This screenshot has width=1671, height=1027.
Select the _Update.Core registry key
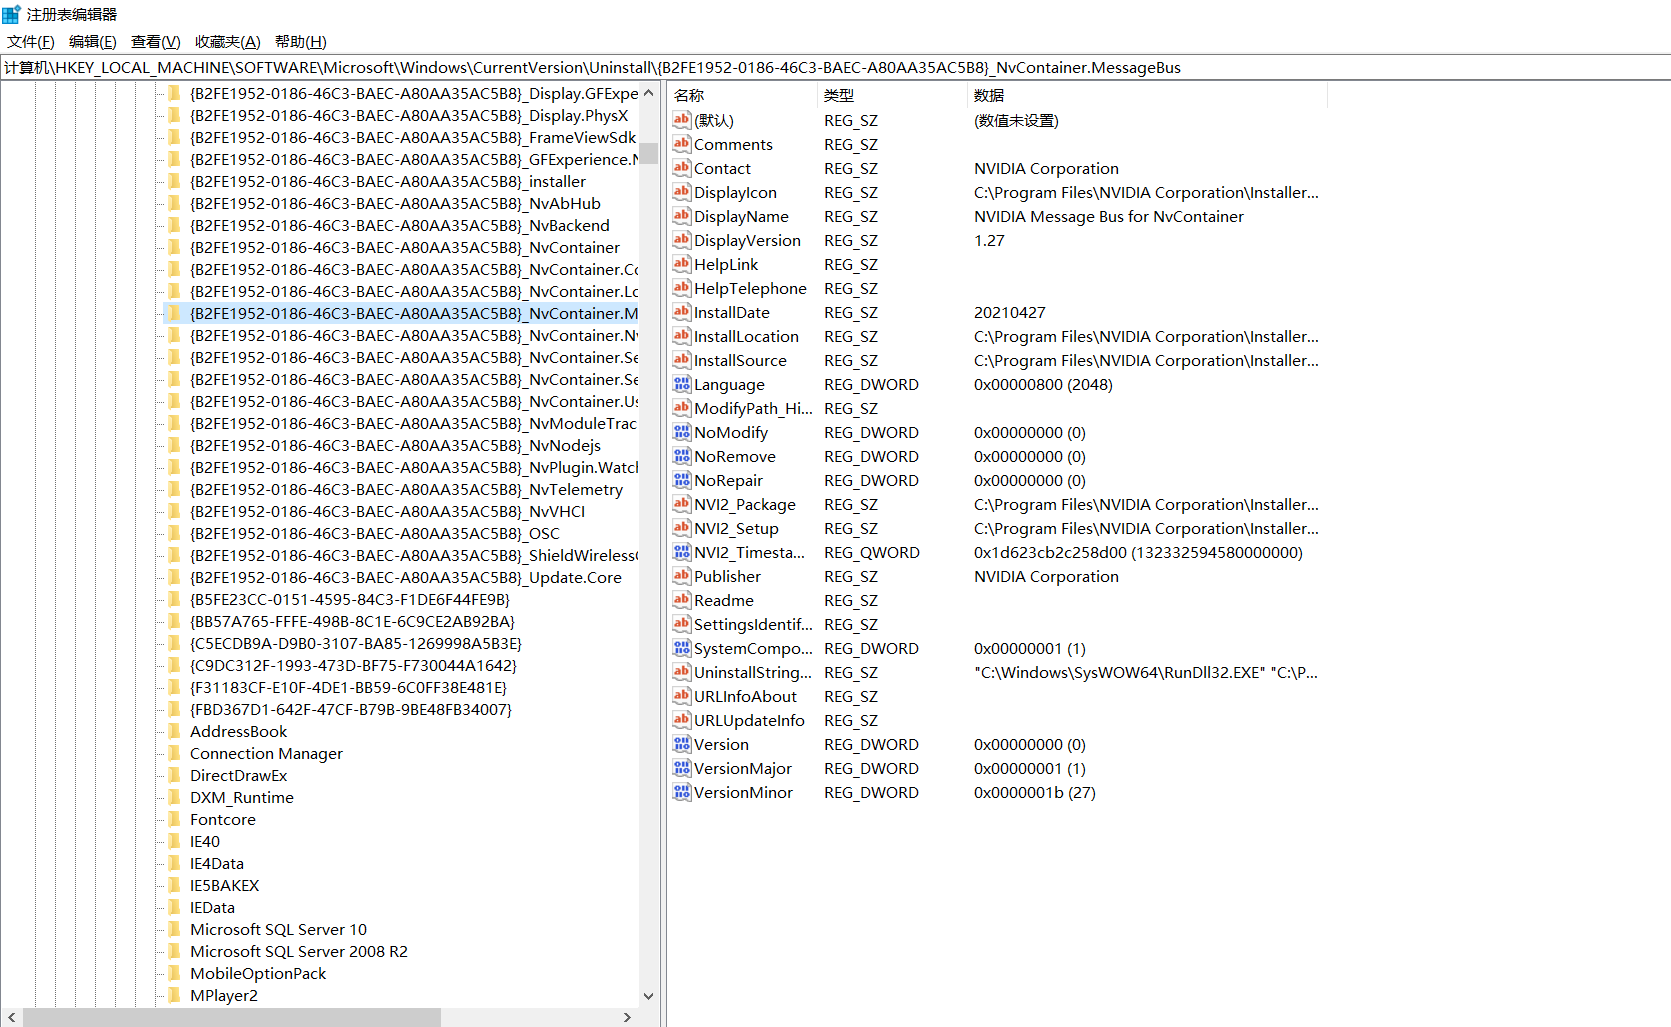pyautogui.click(x=406, y=578)
